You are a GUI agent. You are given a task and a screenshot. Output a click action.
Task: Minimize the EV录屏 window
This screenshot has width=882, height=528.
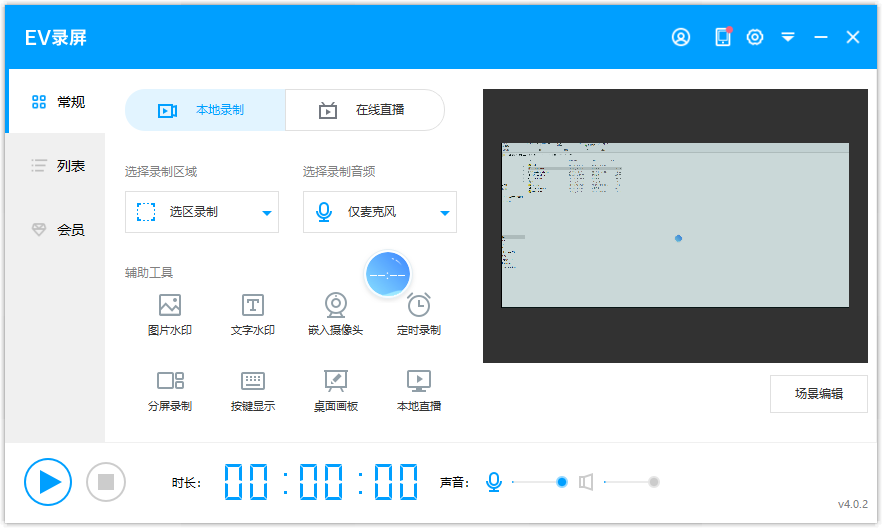point(821,37)
